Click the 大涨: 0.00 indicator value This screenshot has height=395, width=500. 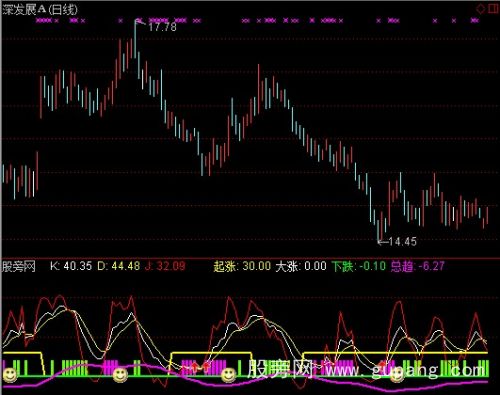301,266
